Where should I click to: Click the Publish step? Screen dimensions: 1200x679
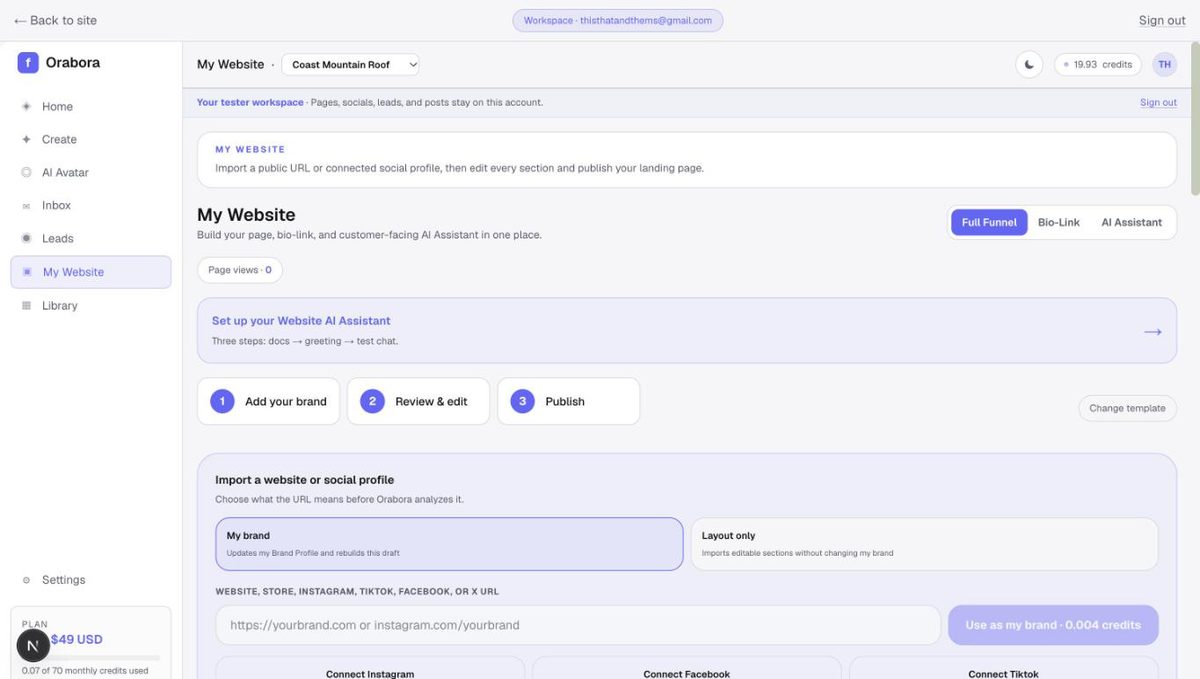568,401
